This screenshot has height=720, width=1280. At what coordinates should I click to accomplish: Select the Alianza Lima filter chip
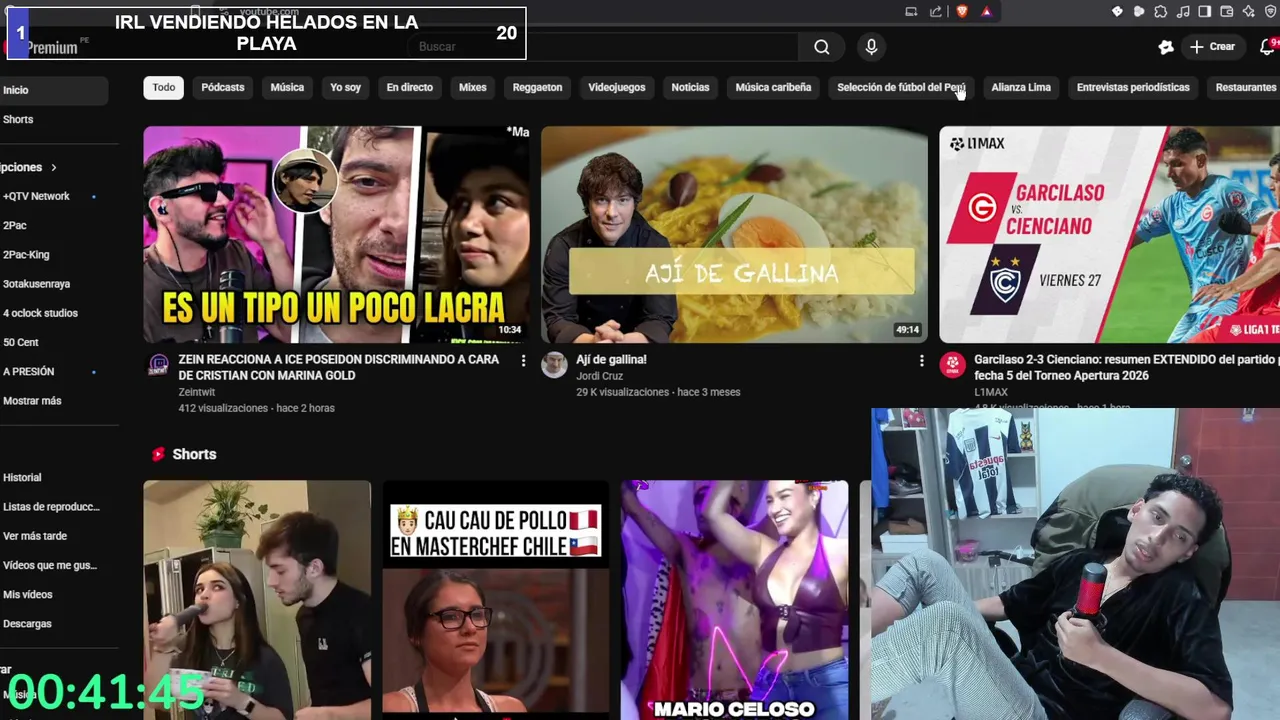[x=1021, y=87]
